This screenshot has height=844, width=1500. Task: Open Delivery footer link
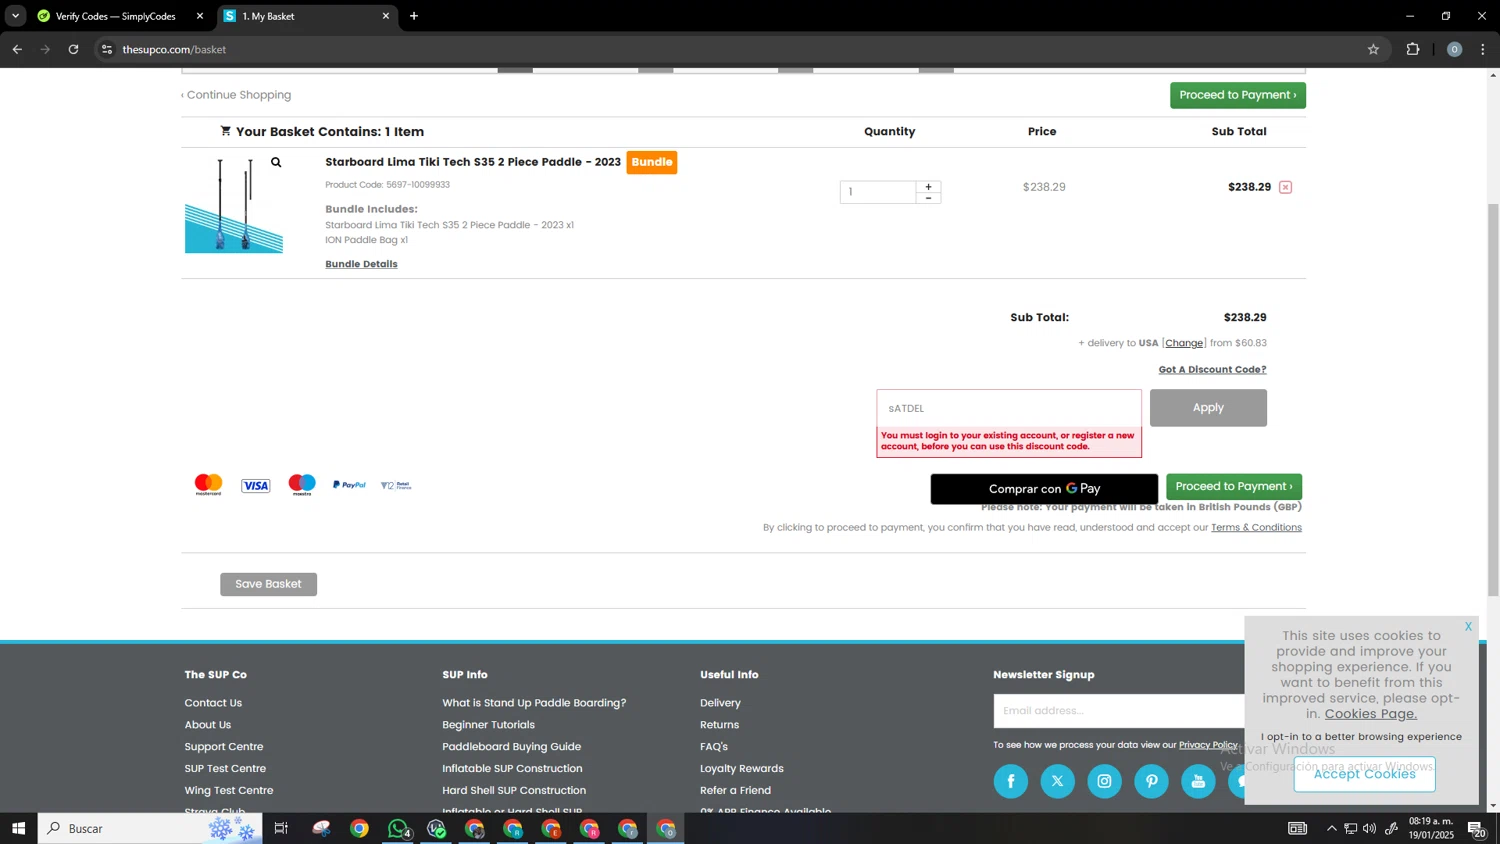point(720,703)
